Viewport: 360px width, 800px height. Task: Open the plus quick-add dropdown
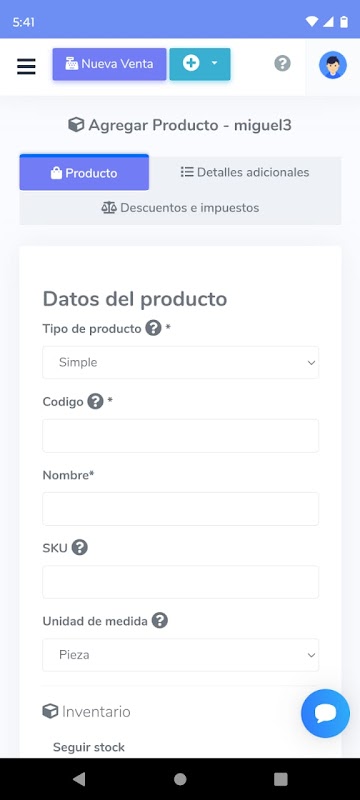[200, 64]
